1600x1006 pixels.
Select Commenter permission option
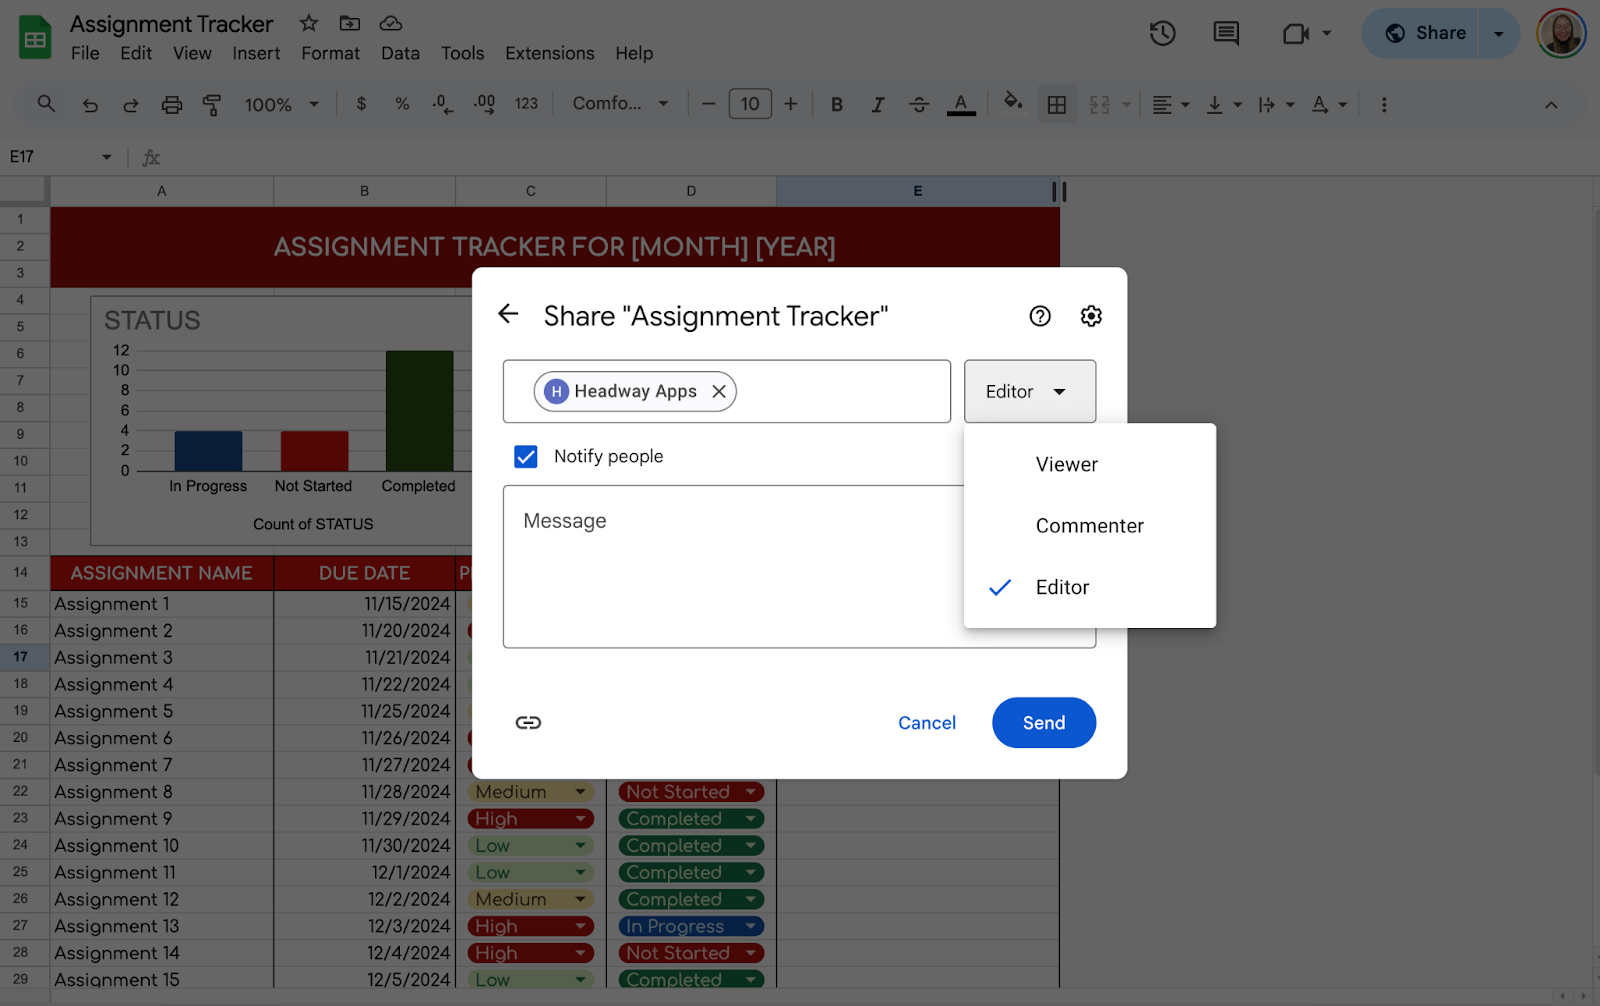click(1090, 526)
